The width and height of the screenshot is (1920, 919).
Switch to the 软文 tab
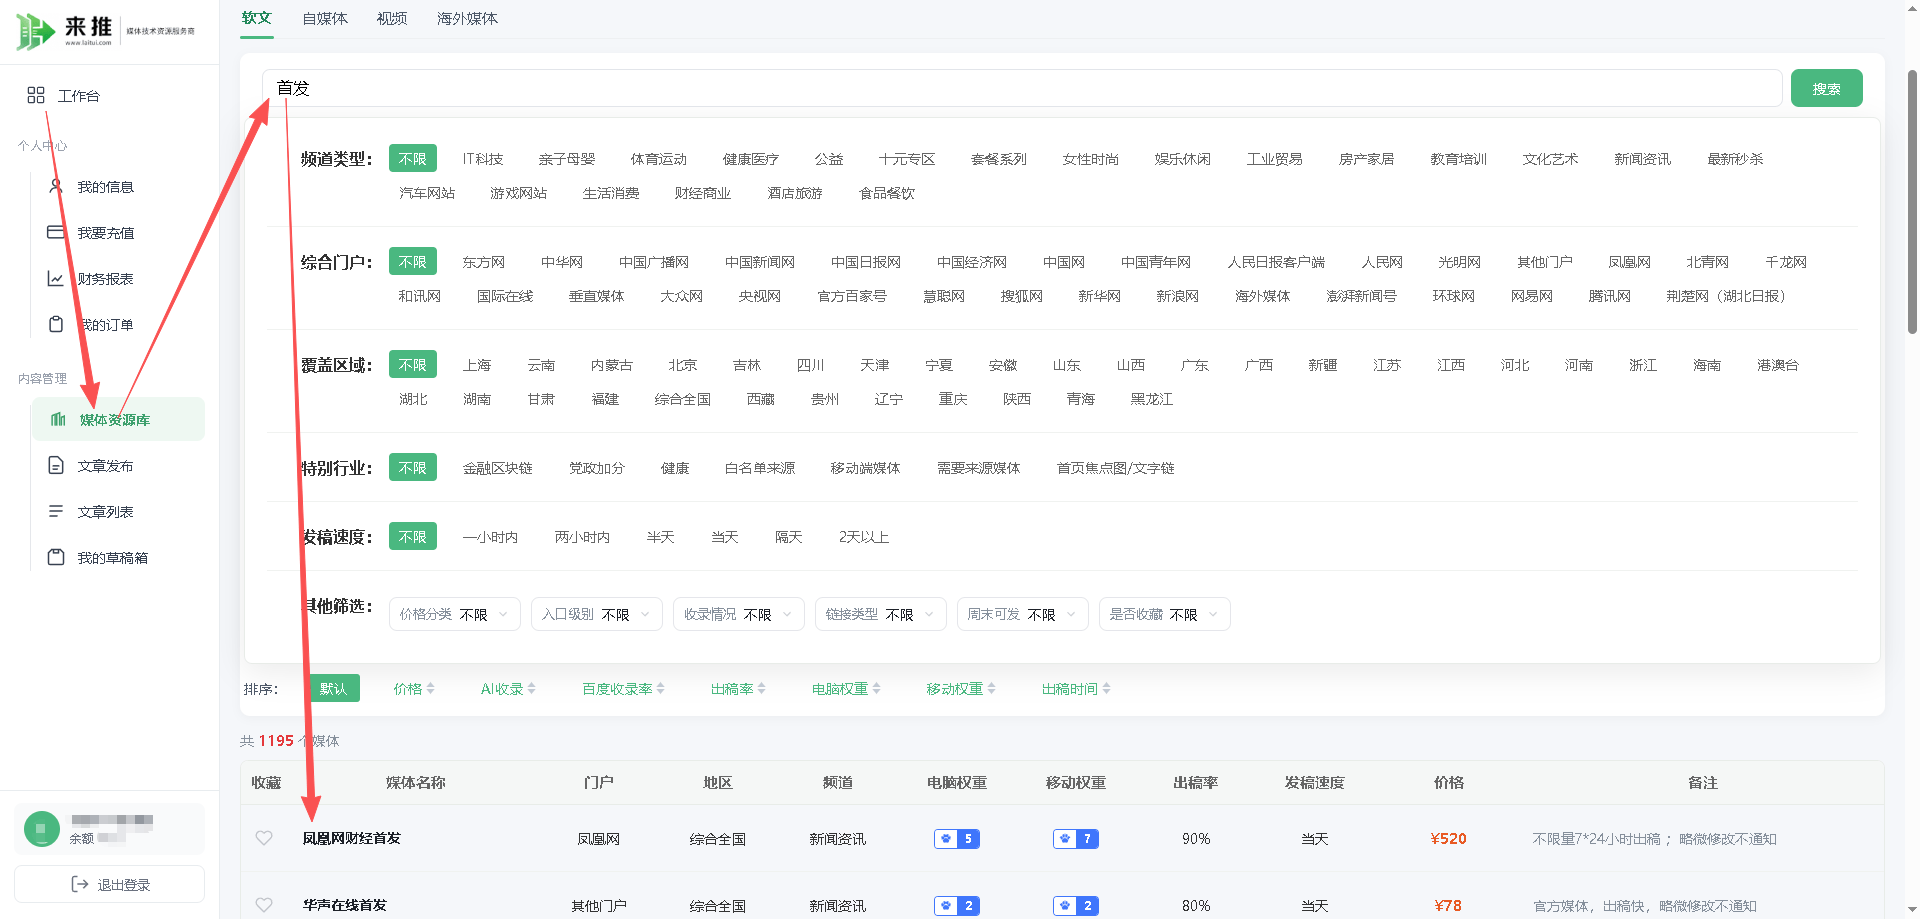(257, 18)
